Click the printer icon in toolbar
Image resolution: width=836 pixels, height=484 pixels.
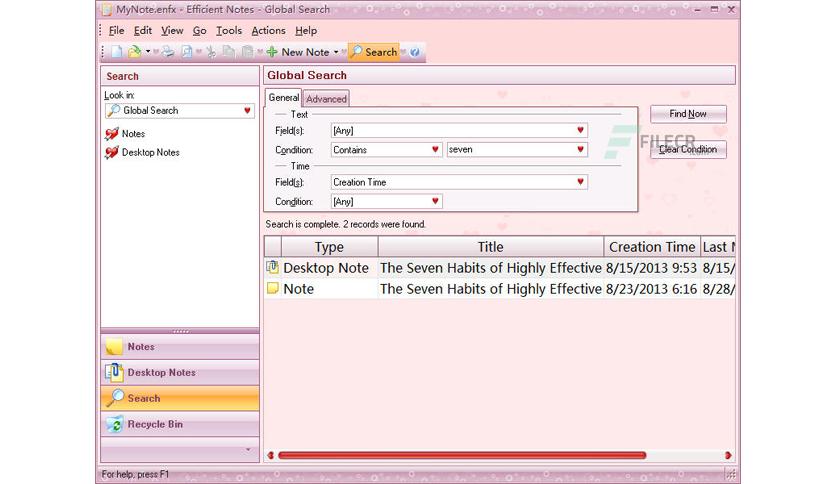tap(168, 52)
